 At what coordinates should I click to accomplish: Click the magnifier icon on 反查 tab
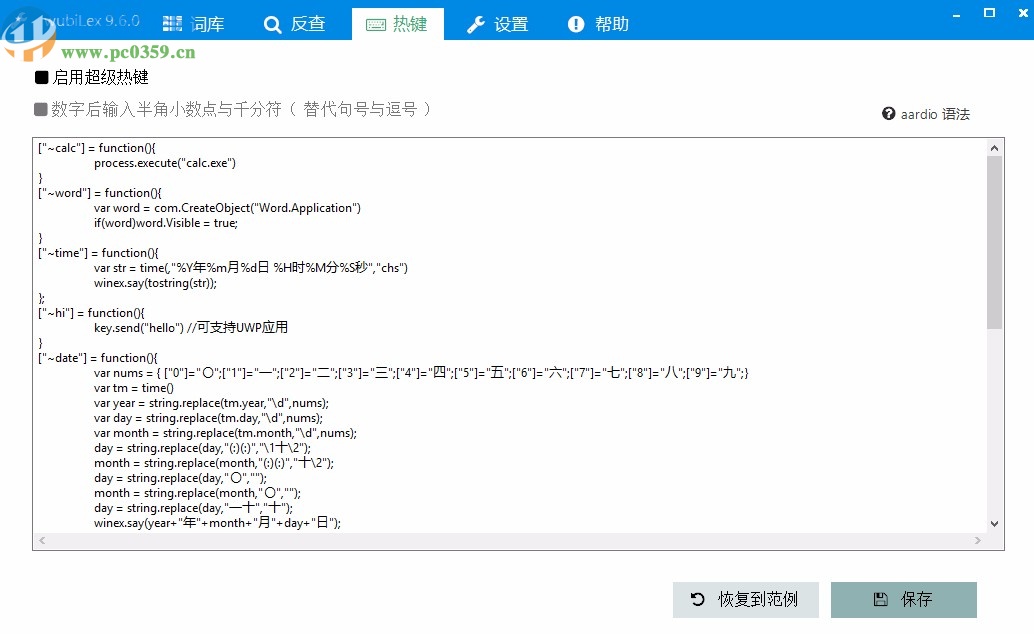tap(273, 24)
